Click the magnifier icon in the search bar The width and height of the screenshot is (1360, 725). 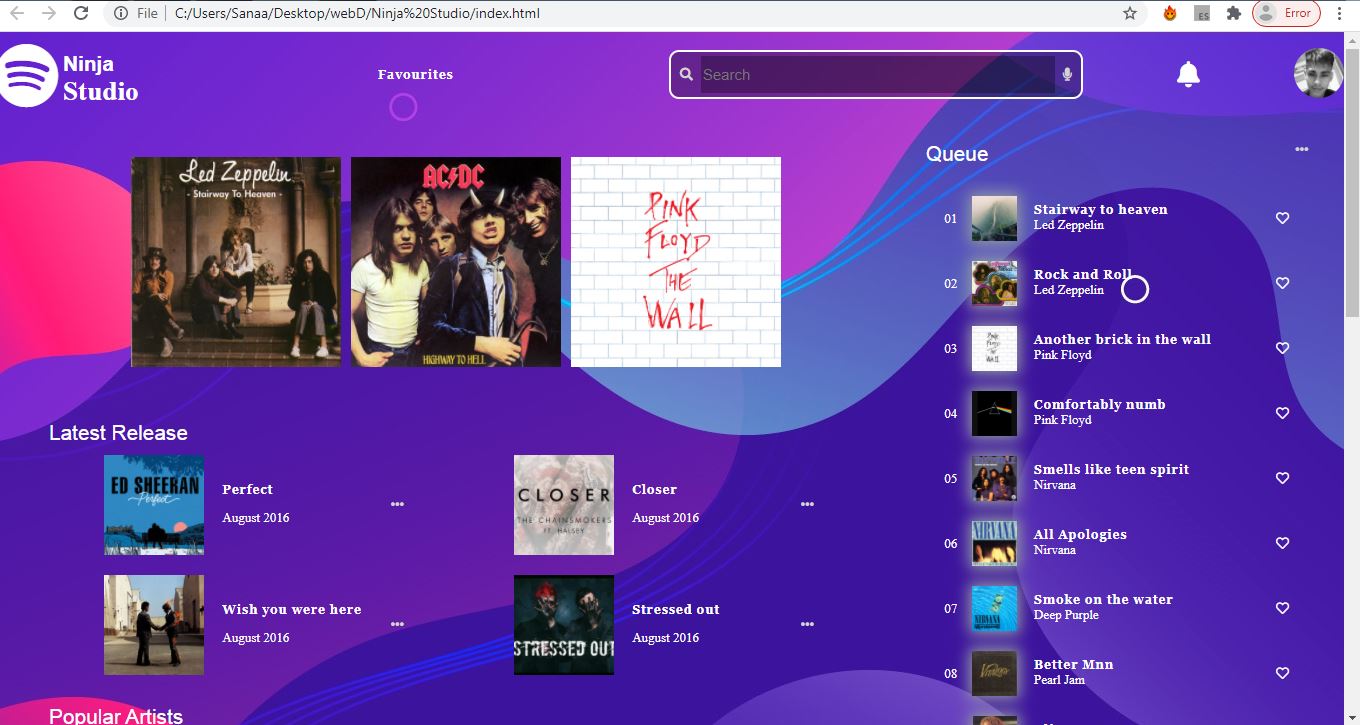pyautogui.click(x=686, y=74)
